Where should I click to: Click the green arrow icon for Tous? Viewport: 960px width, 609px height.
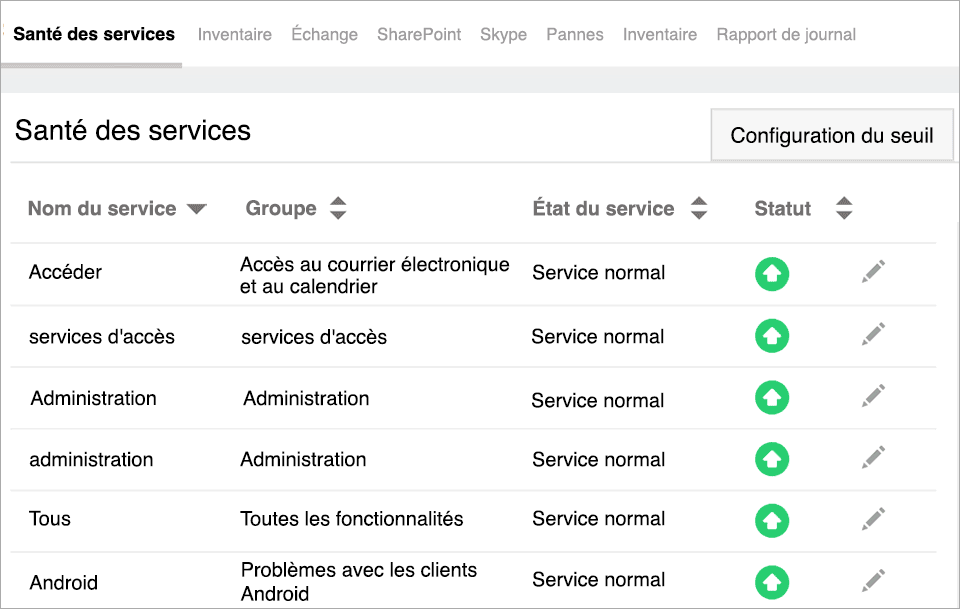coord(772,520)
